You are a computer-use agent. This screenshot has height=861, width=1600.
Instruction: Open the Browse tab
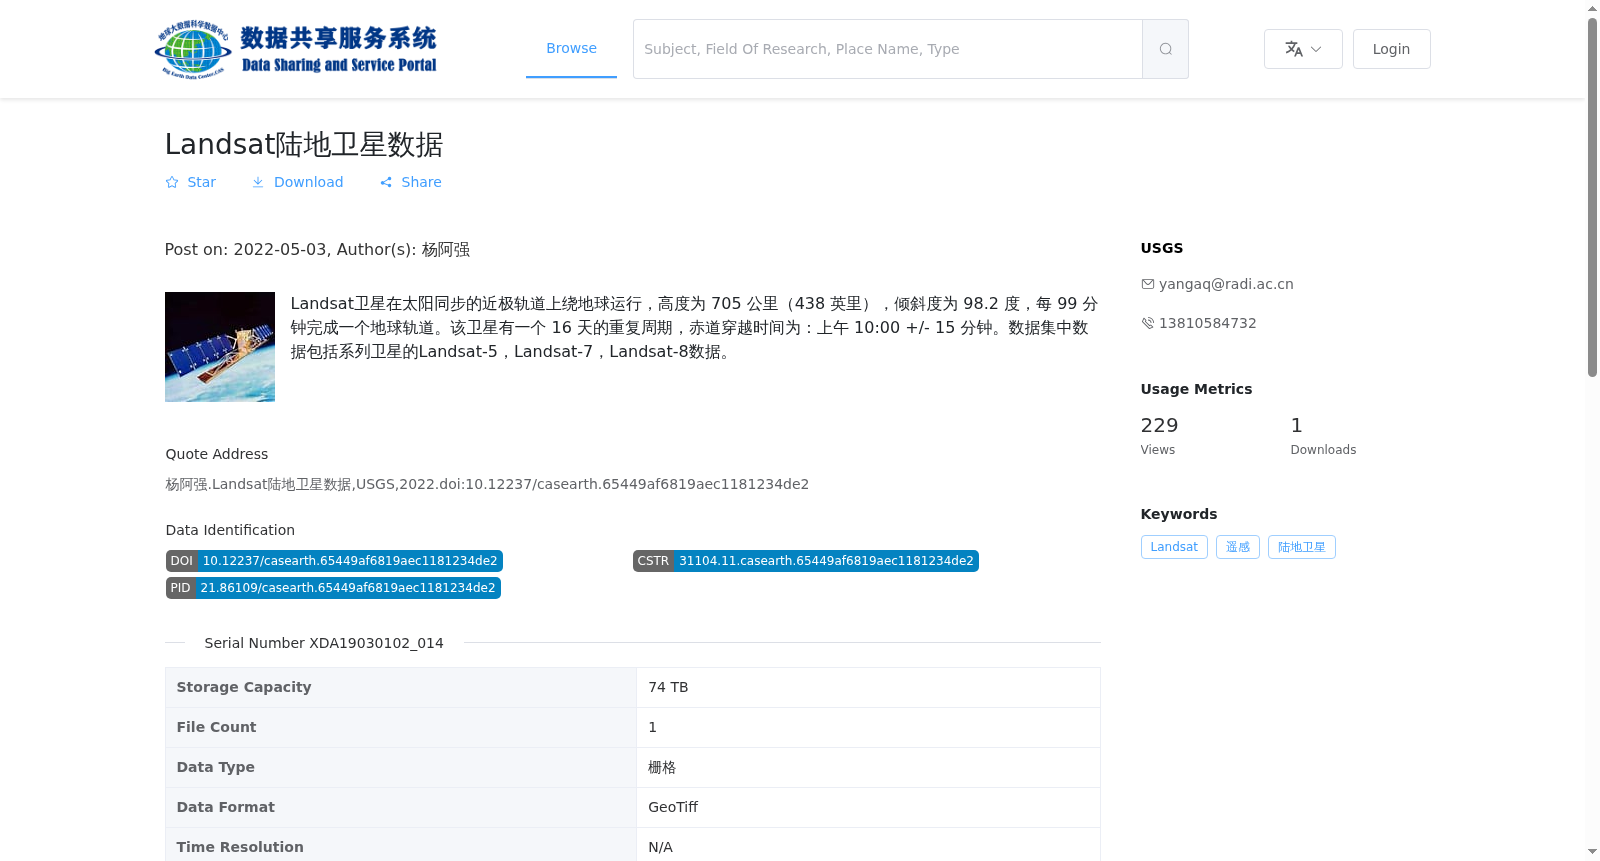[571, 48]
